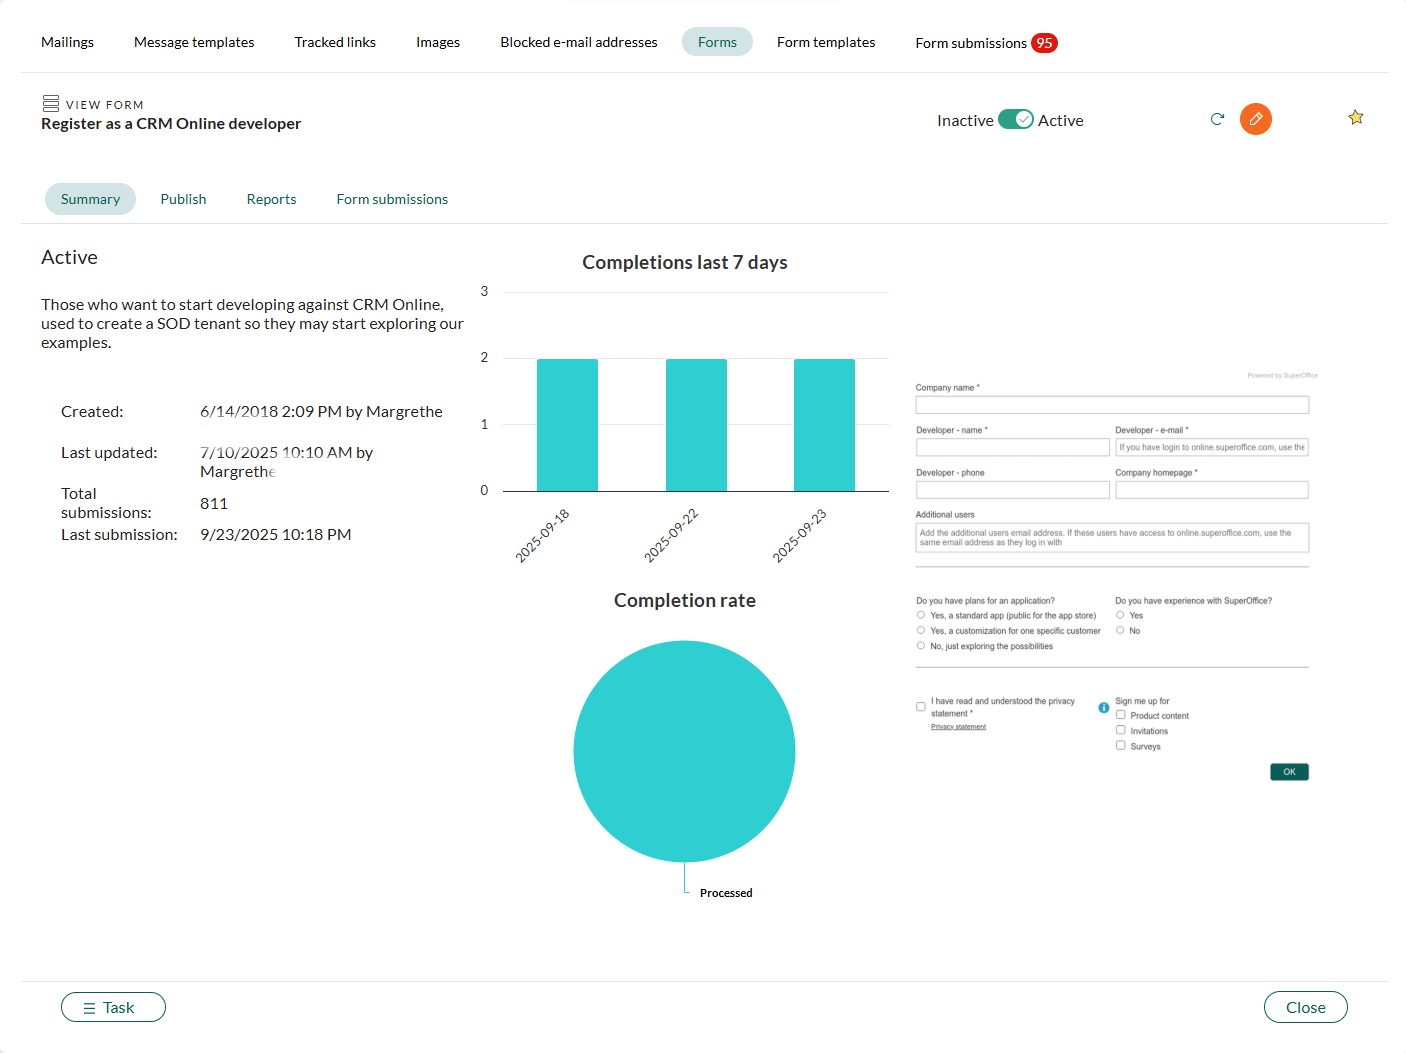Click the blue info icon in form preview
1406x1053 pixels.
point(1104,707)
